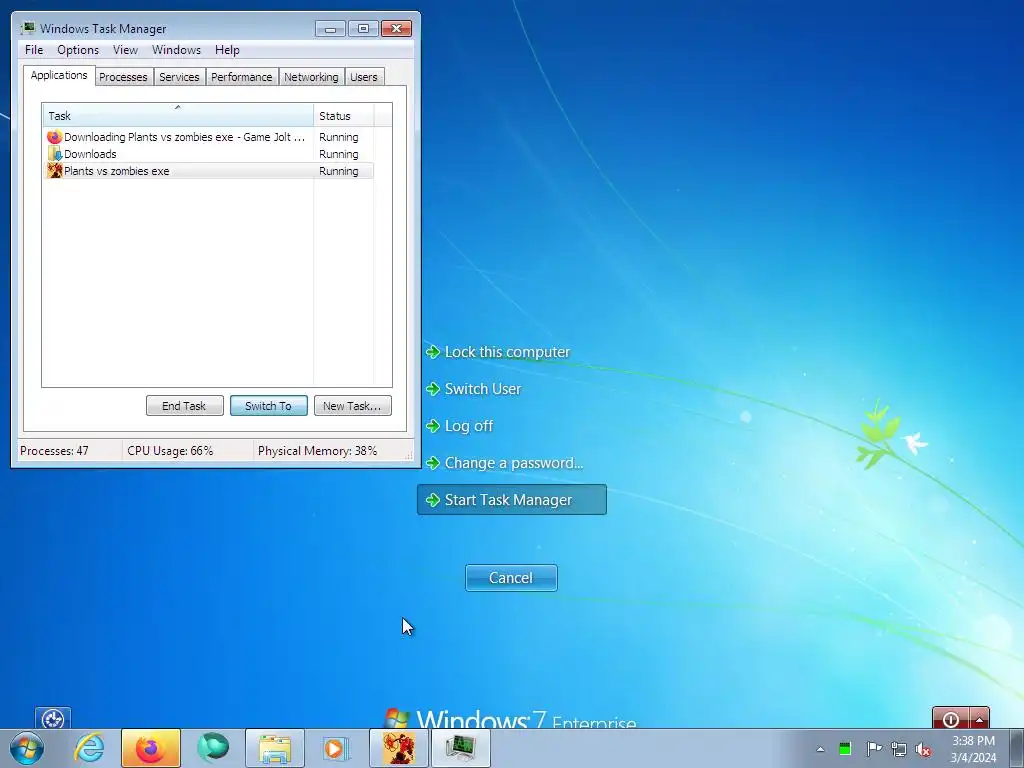Screen dimensions: 1024x768
Task: Switch to the Performance tab
Action: pyautogui.click(x=242, y=77)
